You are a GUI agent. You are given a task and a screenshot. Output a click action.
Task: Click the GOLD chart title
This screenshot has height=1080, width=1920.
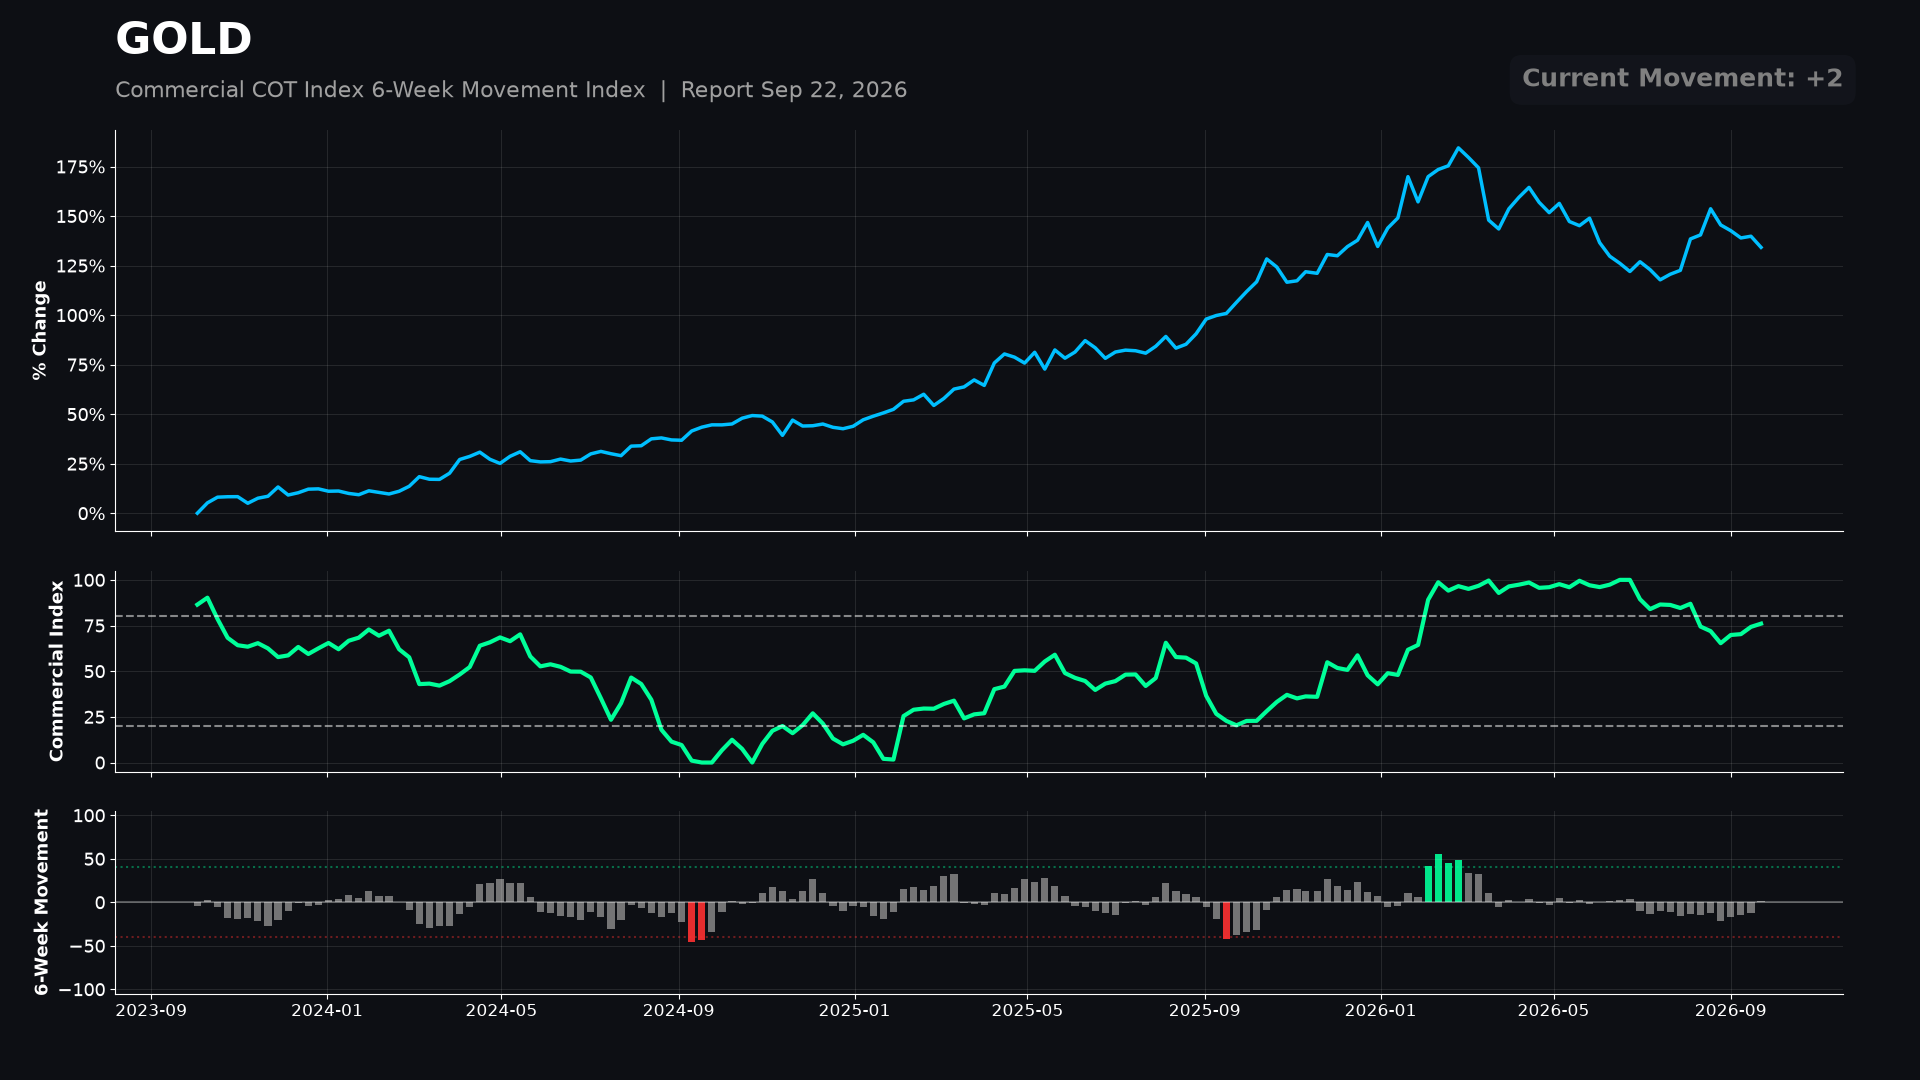click(x=183, y=40)
